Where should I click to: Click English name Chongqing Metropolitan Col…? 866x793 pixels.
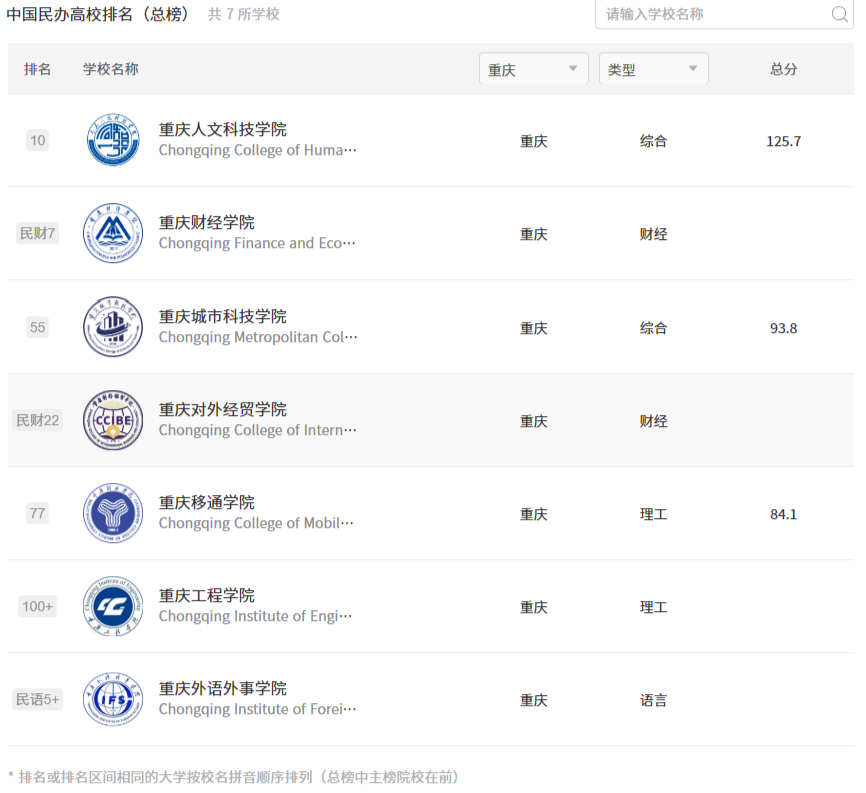point(258,337)
